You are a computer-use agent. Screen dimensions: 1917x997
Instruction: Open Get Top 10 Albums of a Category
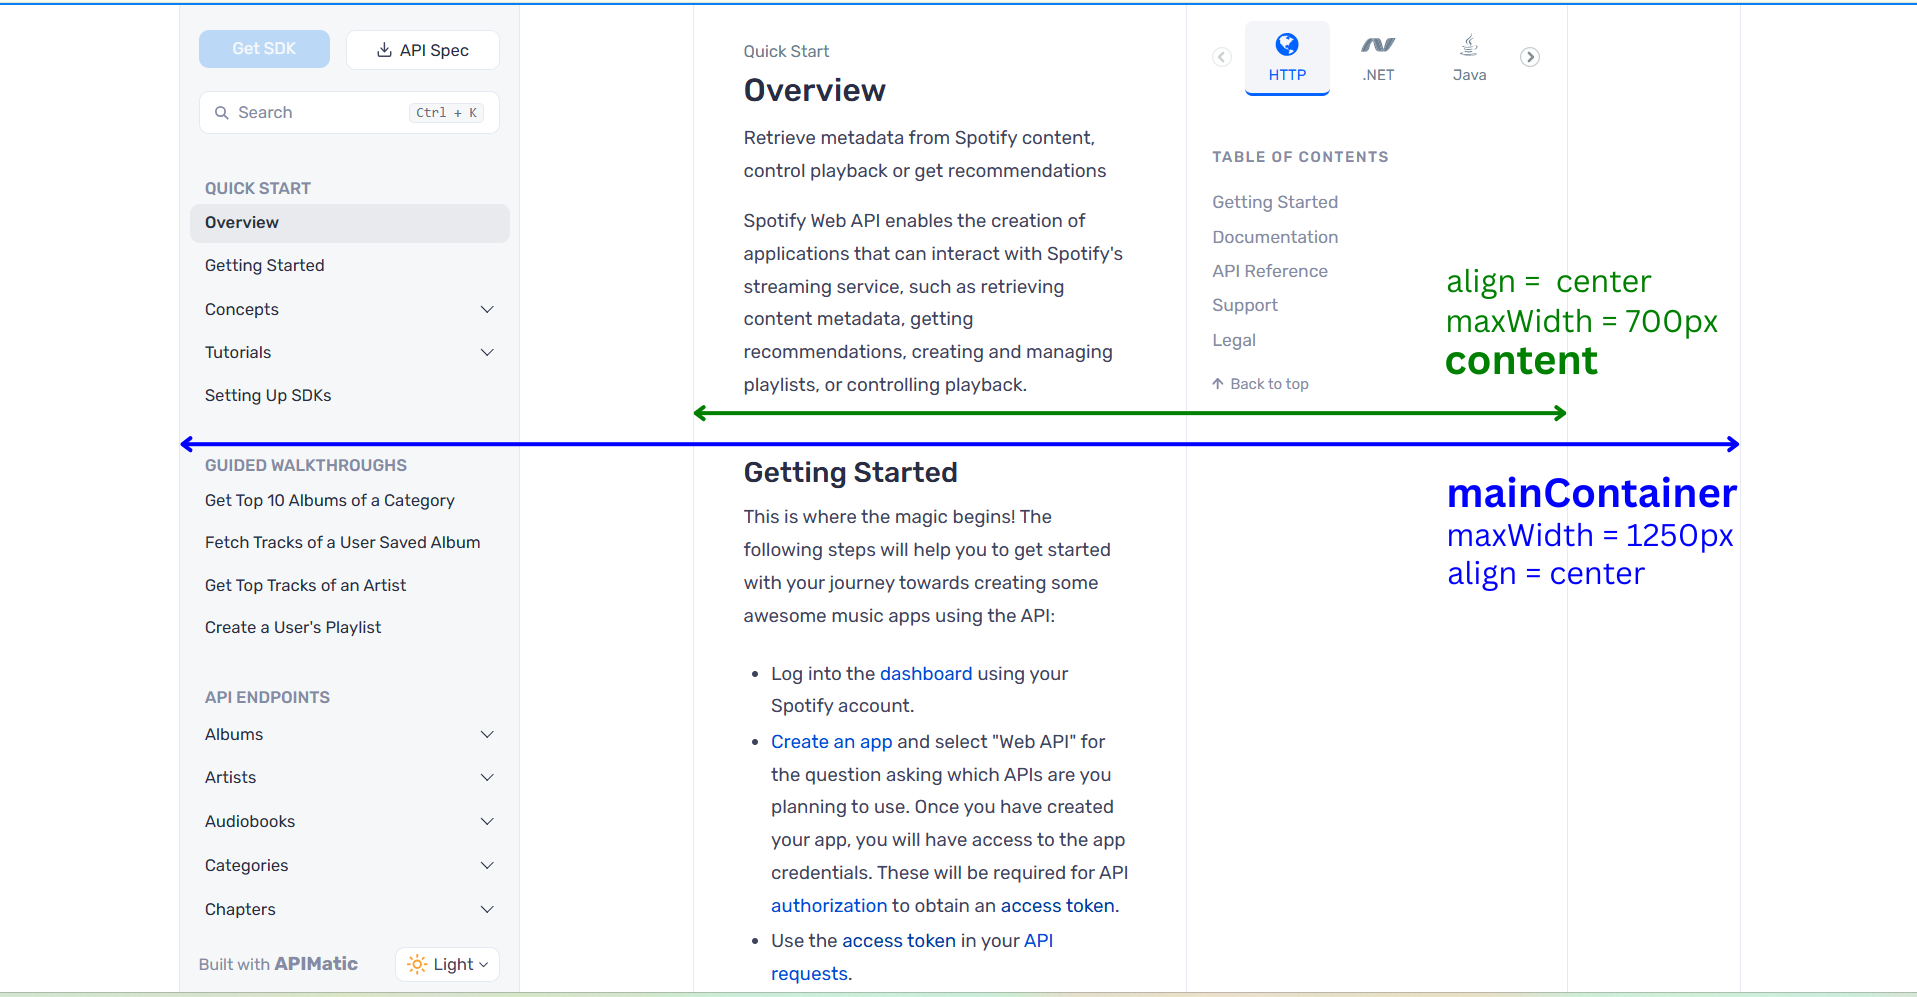pyautogui.click(x=330, y=500)
